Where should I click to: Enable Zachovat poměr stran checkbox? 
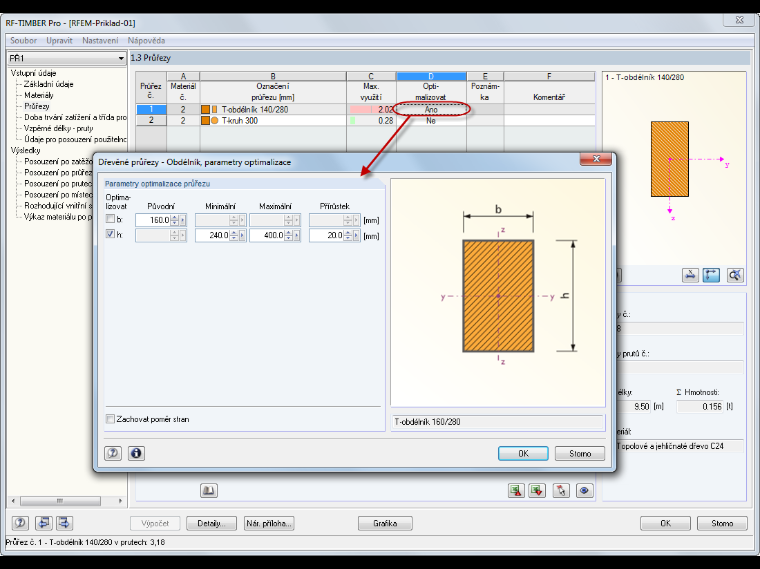tap(111, 419)
